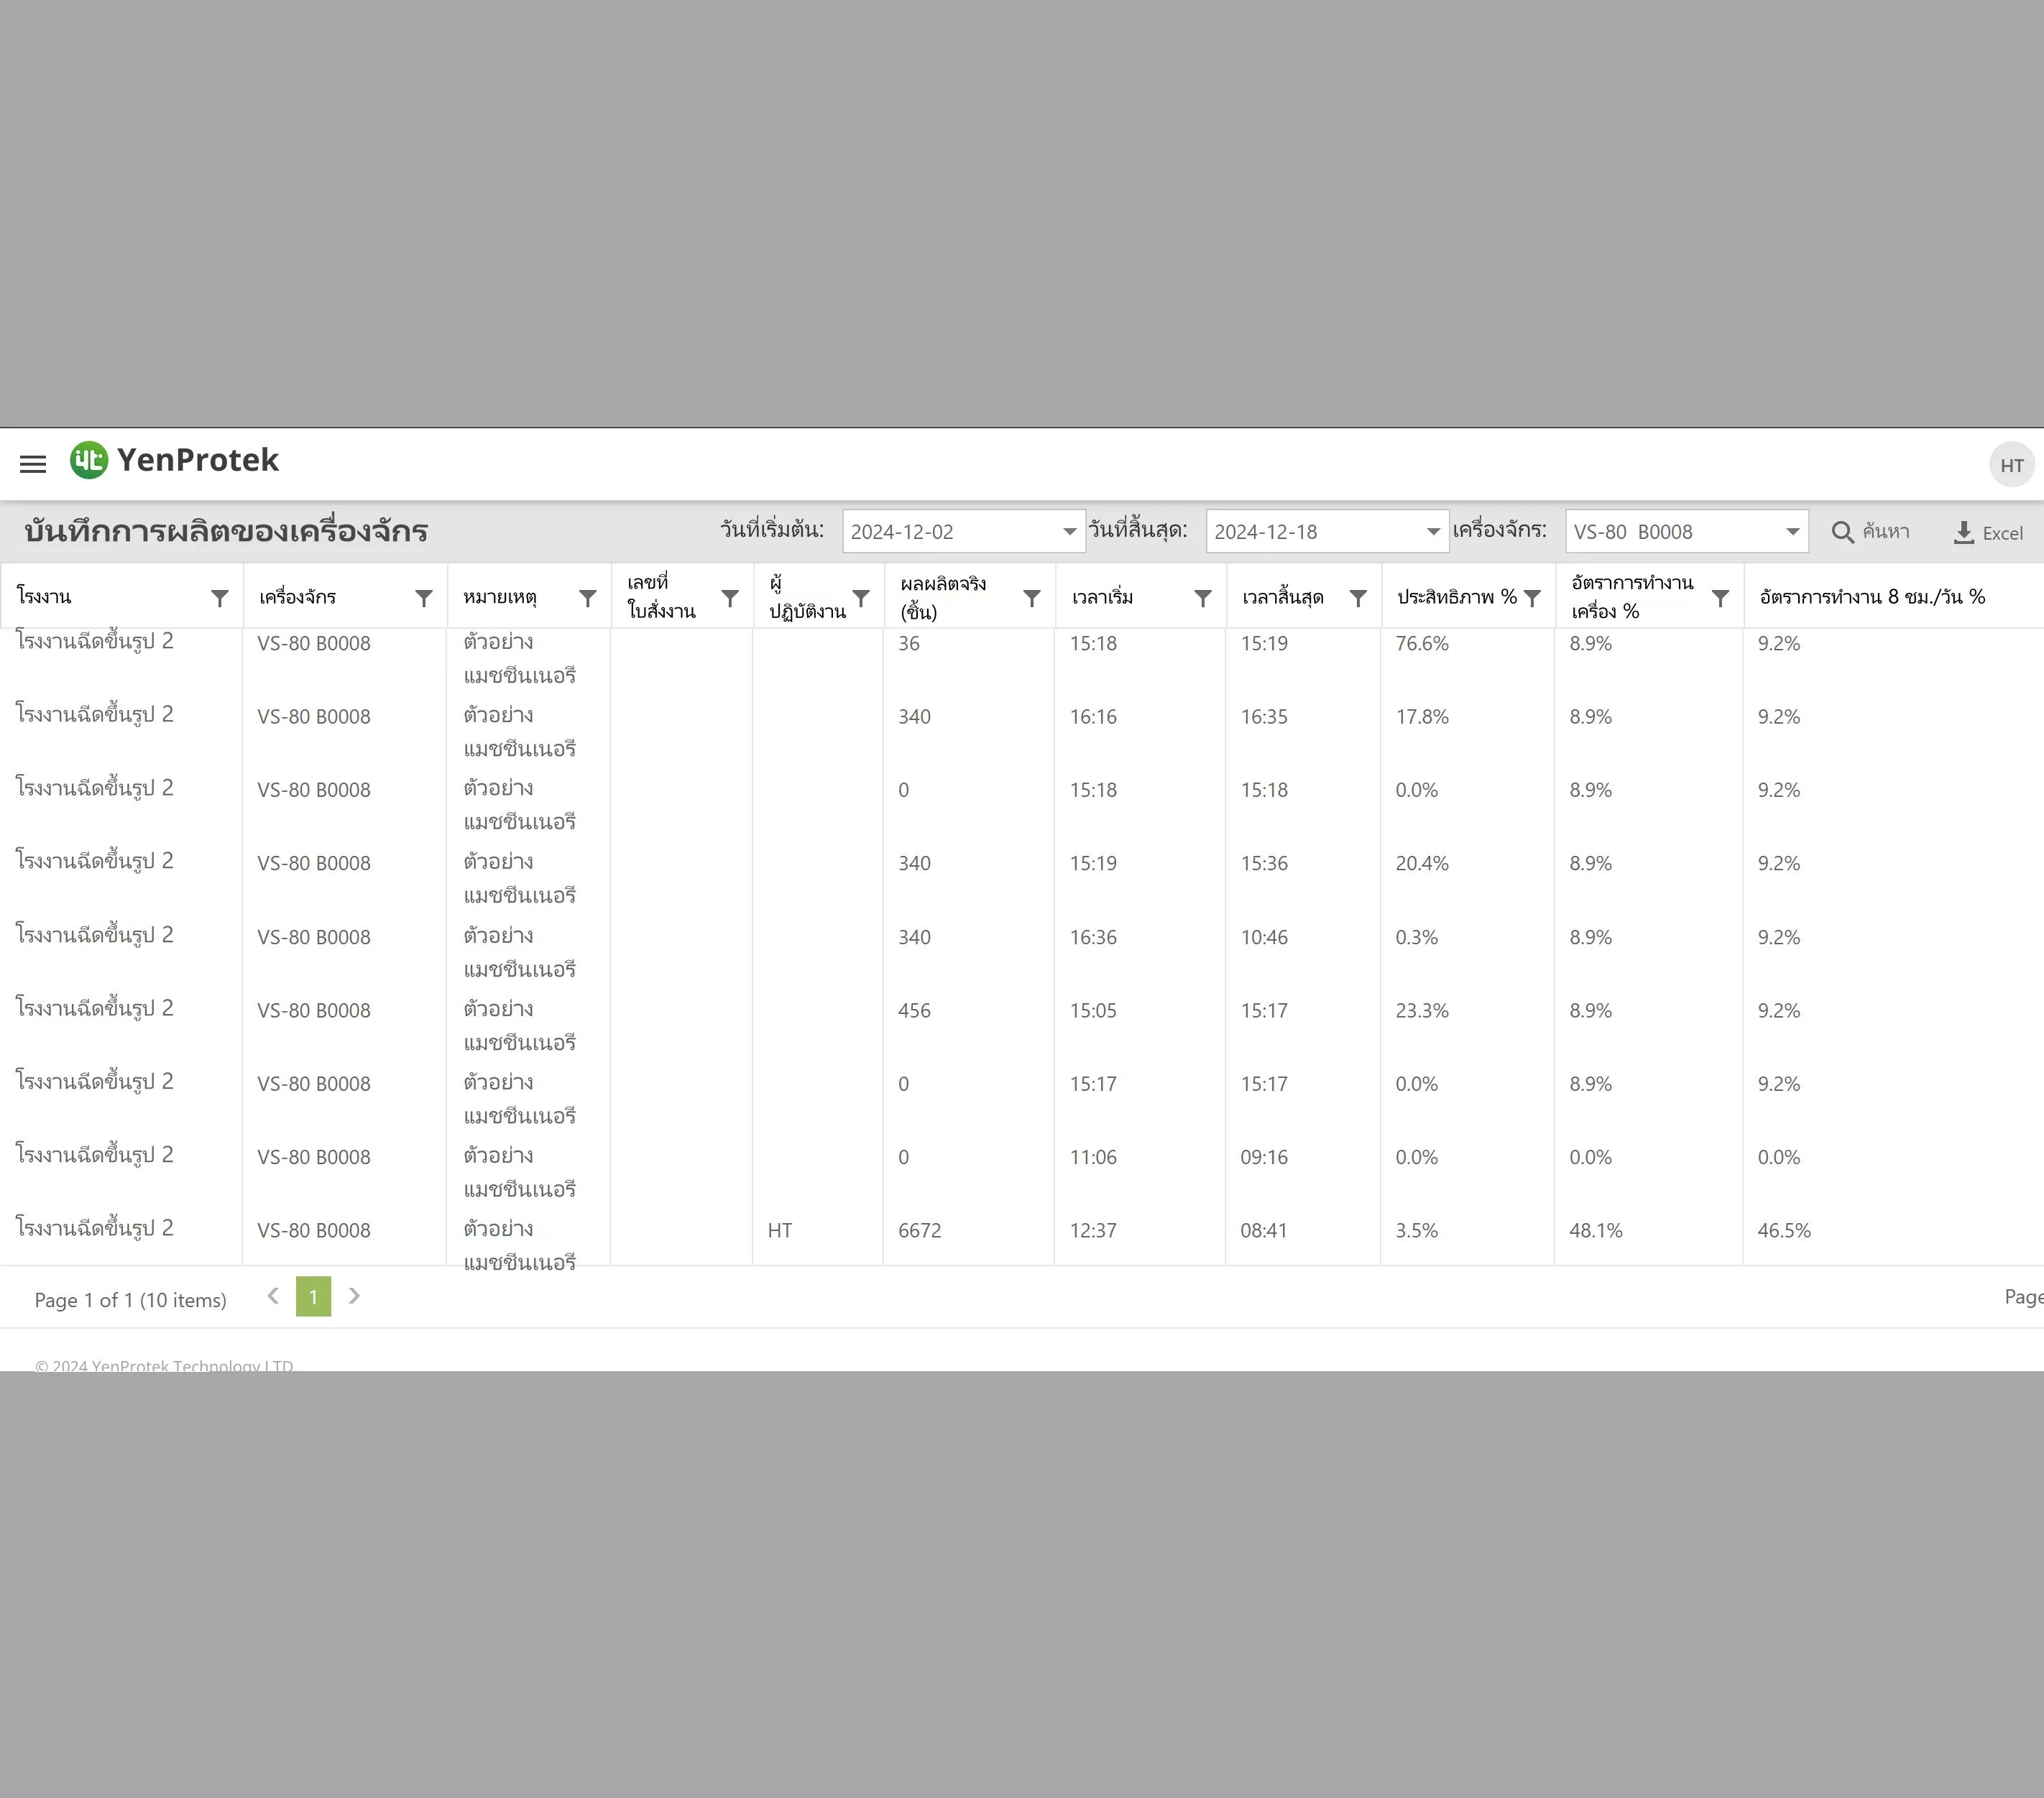Screen dimensions: 2044x1798
Task: Click the page title บันทึกการผลิตของเครื่องจักร
Action: 226,530
